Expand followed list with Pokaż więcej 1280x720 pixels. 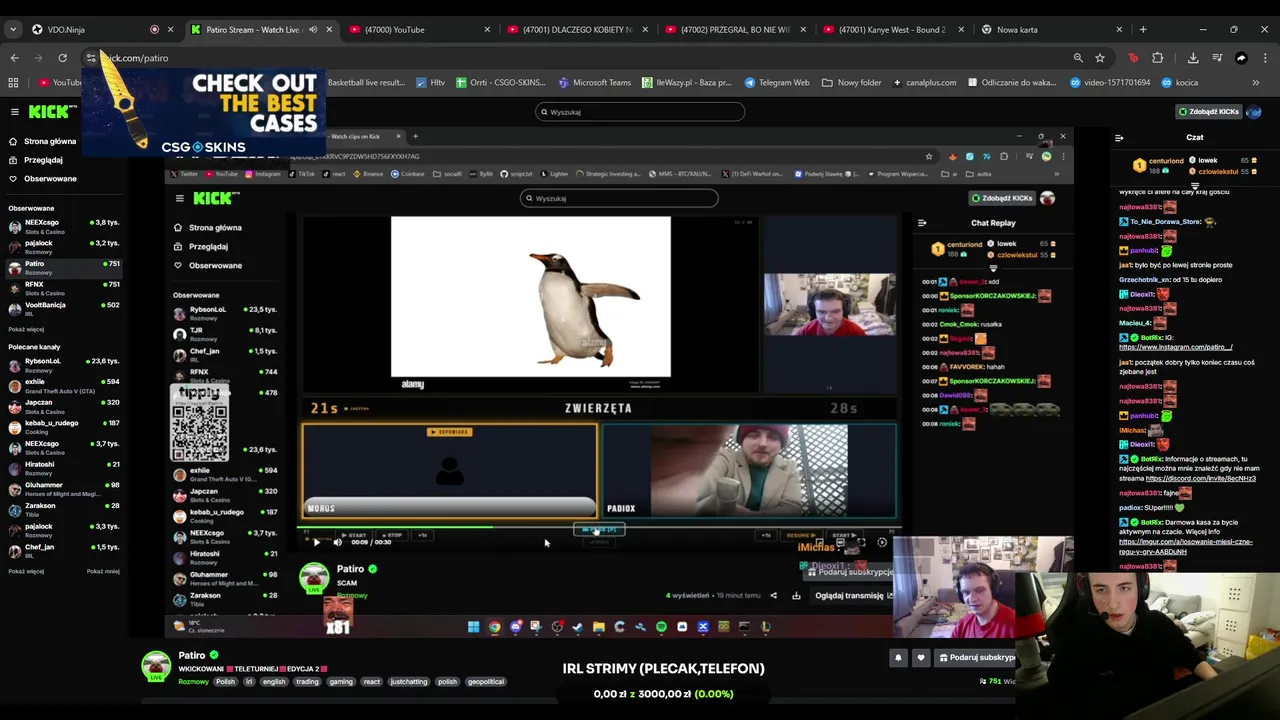[26, 329]
